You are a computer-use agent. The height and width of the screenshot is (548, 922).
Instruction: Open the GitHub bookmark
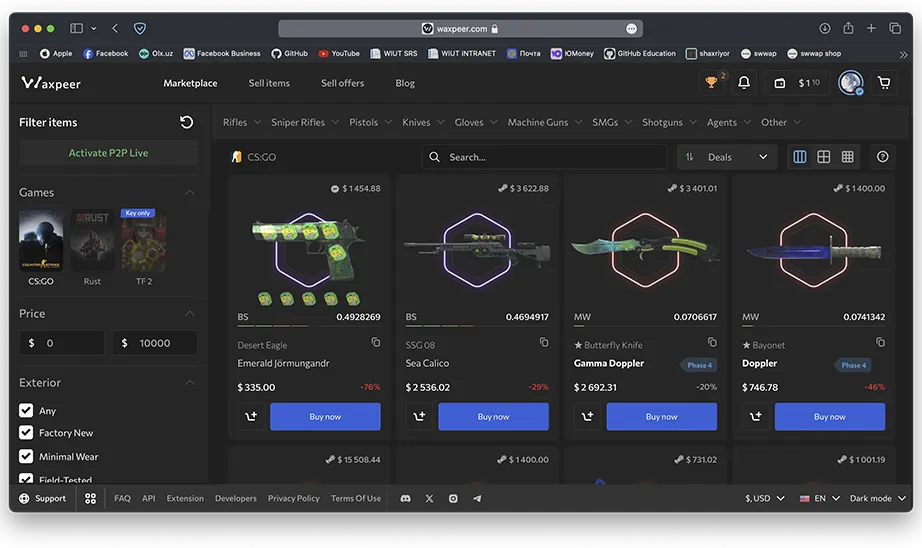point(289,54)
